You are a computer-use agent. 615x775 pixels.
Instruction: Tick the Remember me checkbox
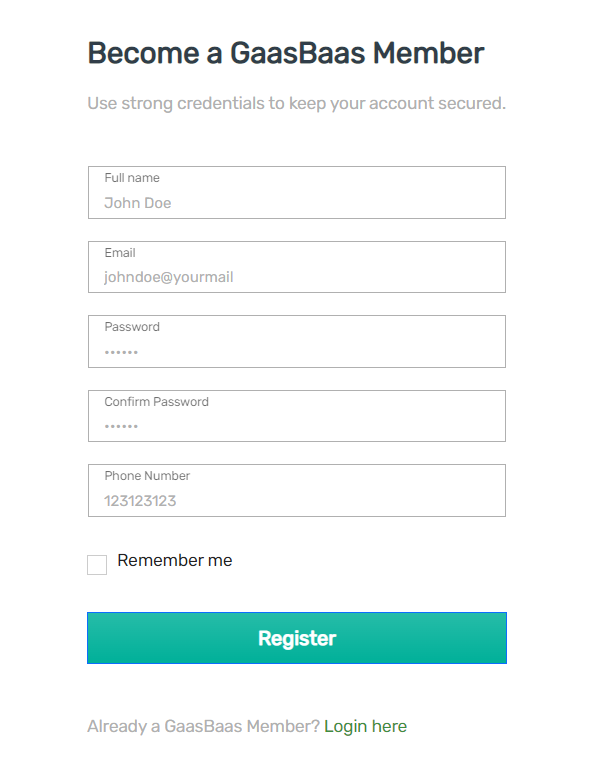(x=97, y=565)
